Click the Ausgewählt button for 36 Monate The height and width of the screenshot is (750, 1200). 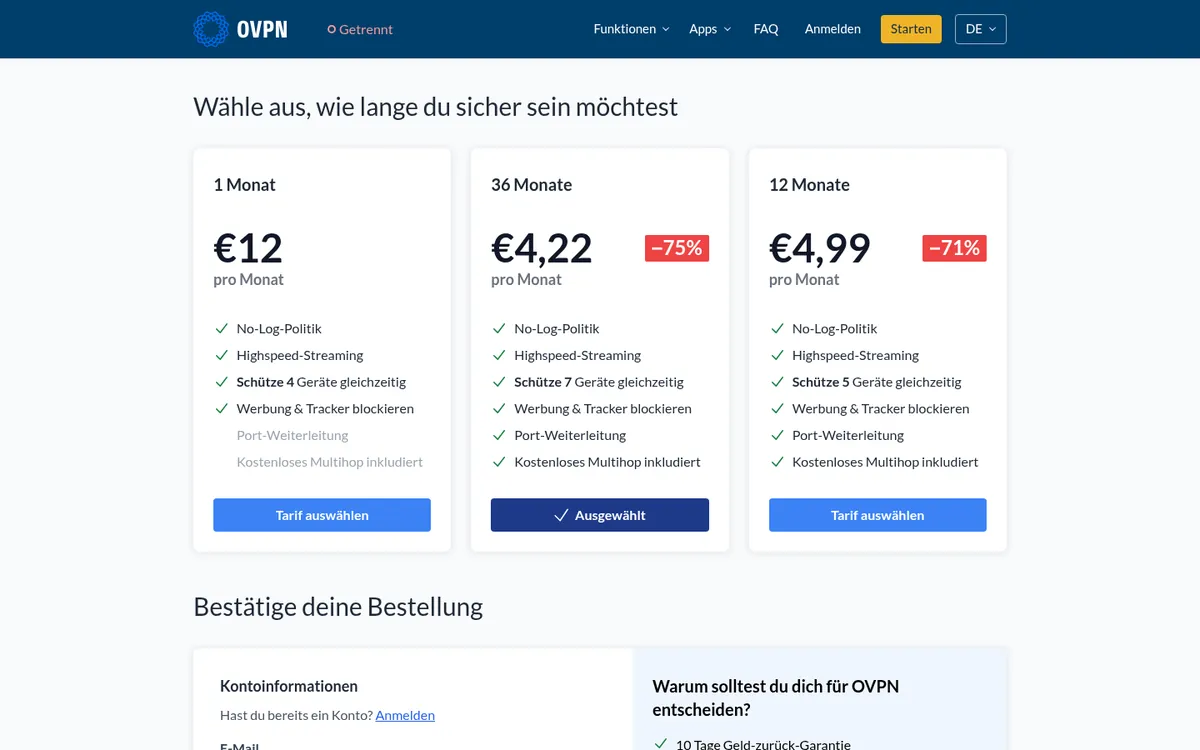tap(600, 515)
